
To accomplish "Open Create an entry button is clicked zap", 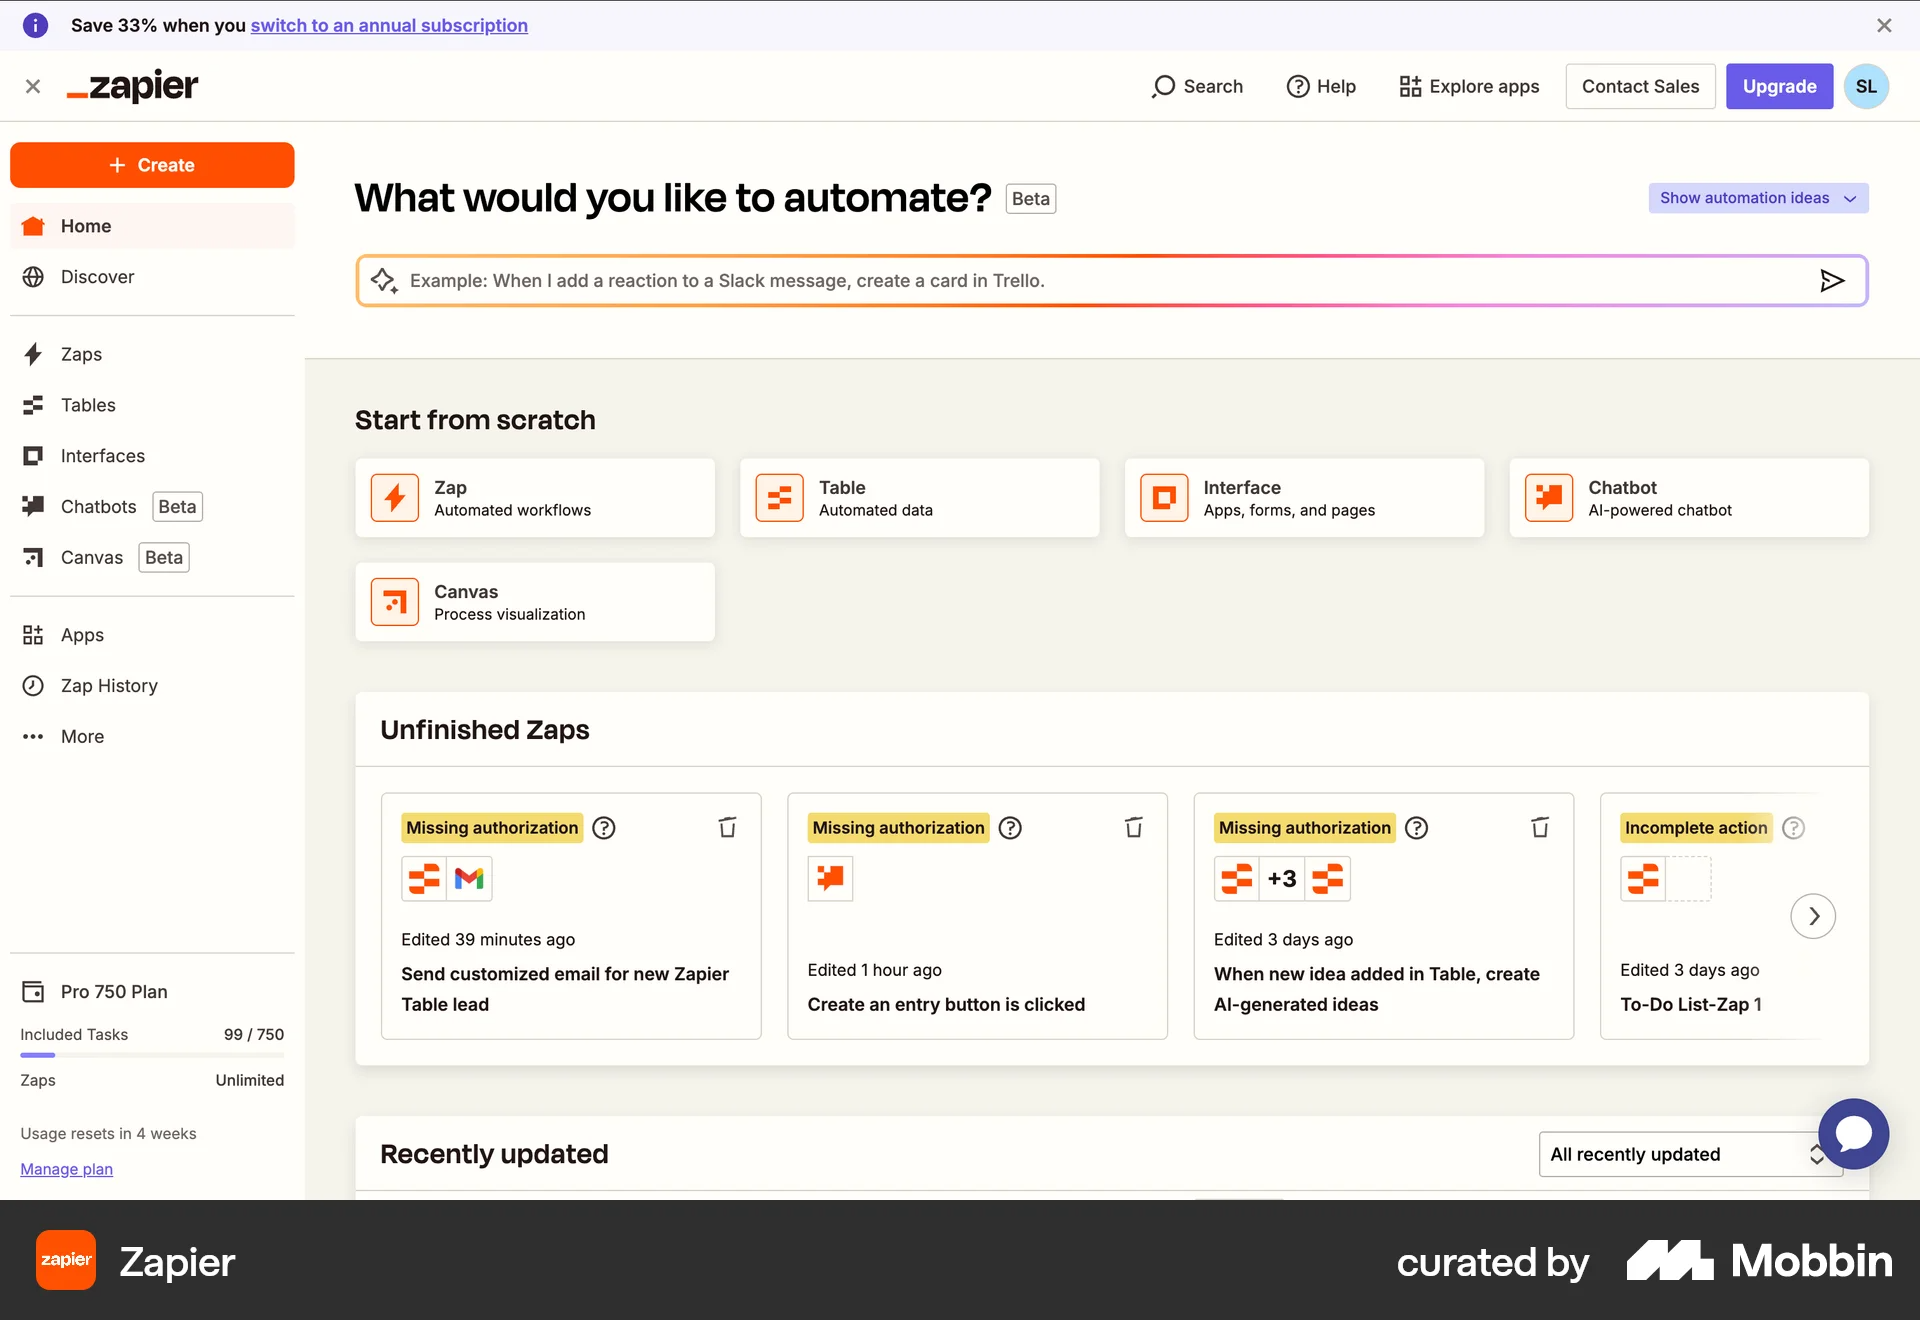I will click(946, 1005).
